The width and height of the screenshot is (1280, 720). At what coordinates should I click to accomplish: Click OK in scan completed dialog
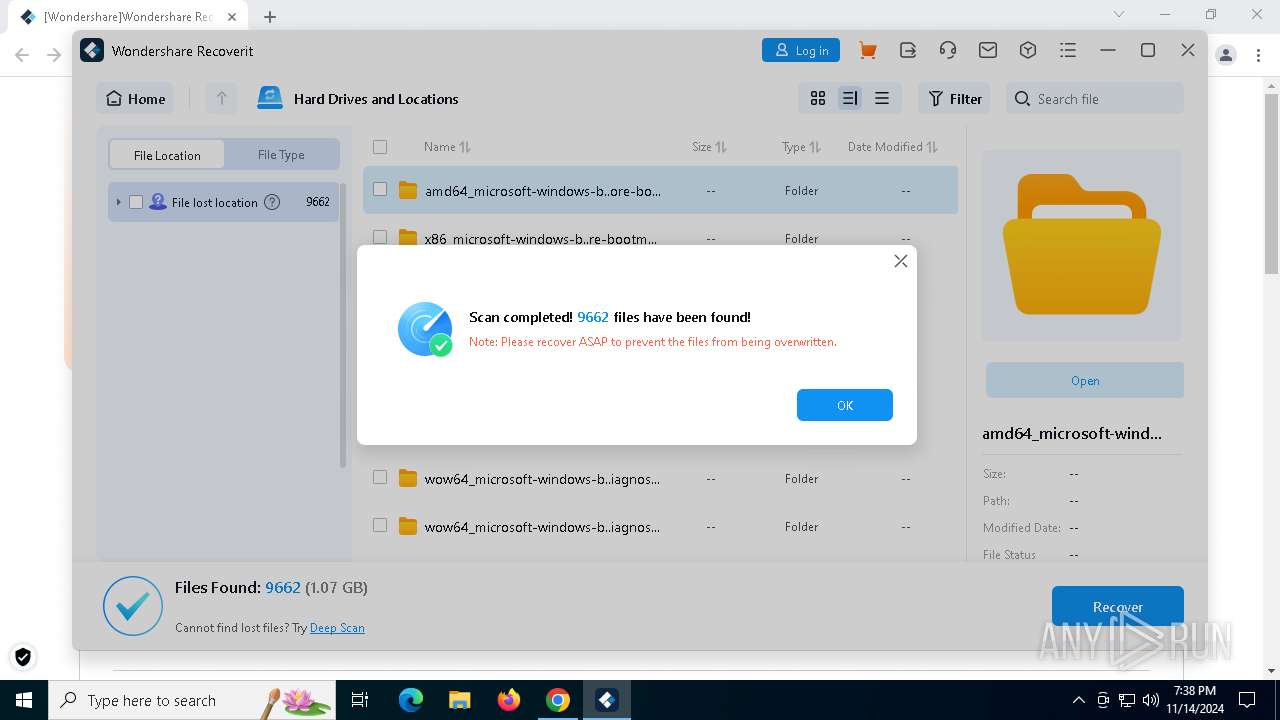point(845,405)
